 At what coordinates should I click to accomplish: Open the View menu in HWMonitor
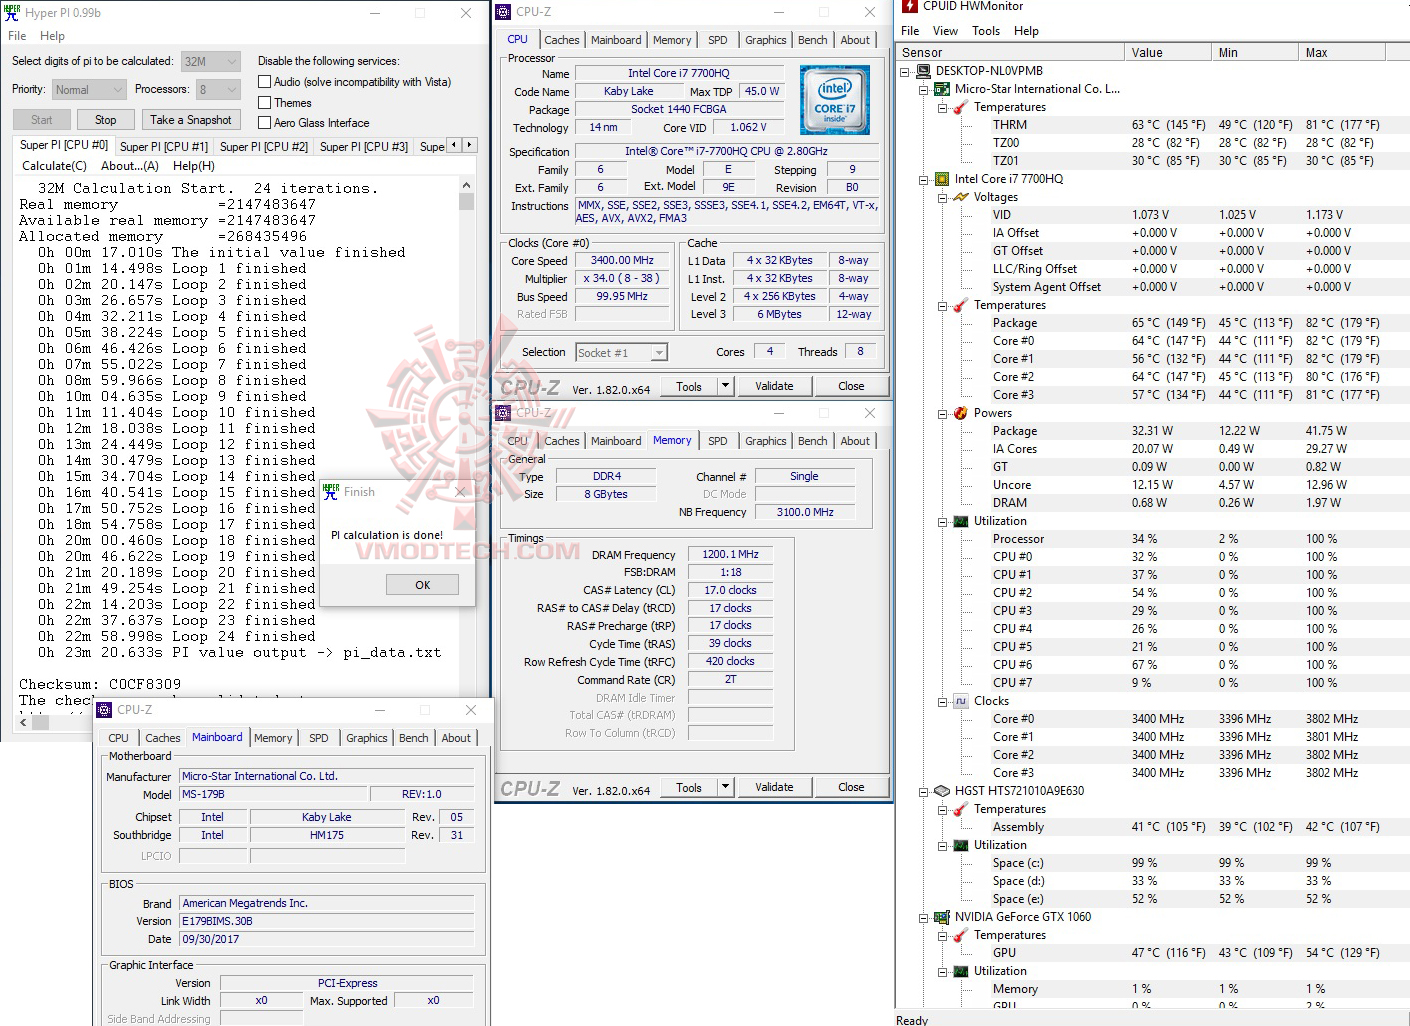click(x=945, y=30)
